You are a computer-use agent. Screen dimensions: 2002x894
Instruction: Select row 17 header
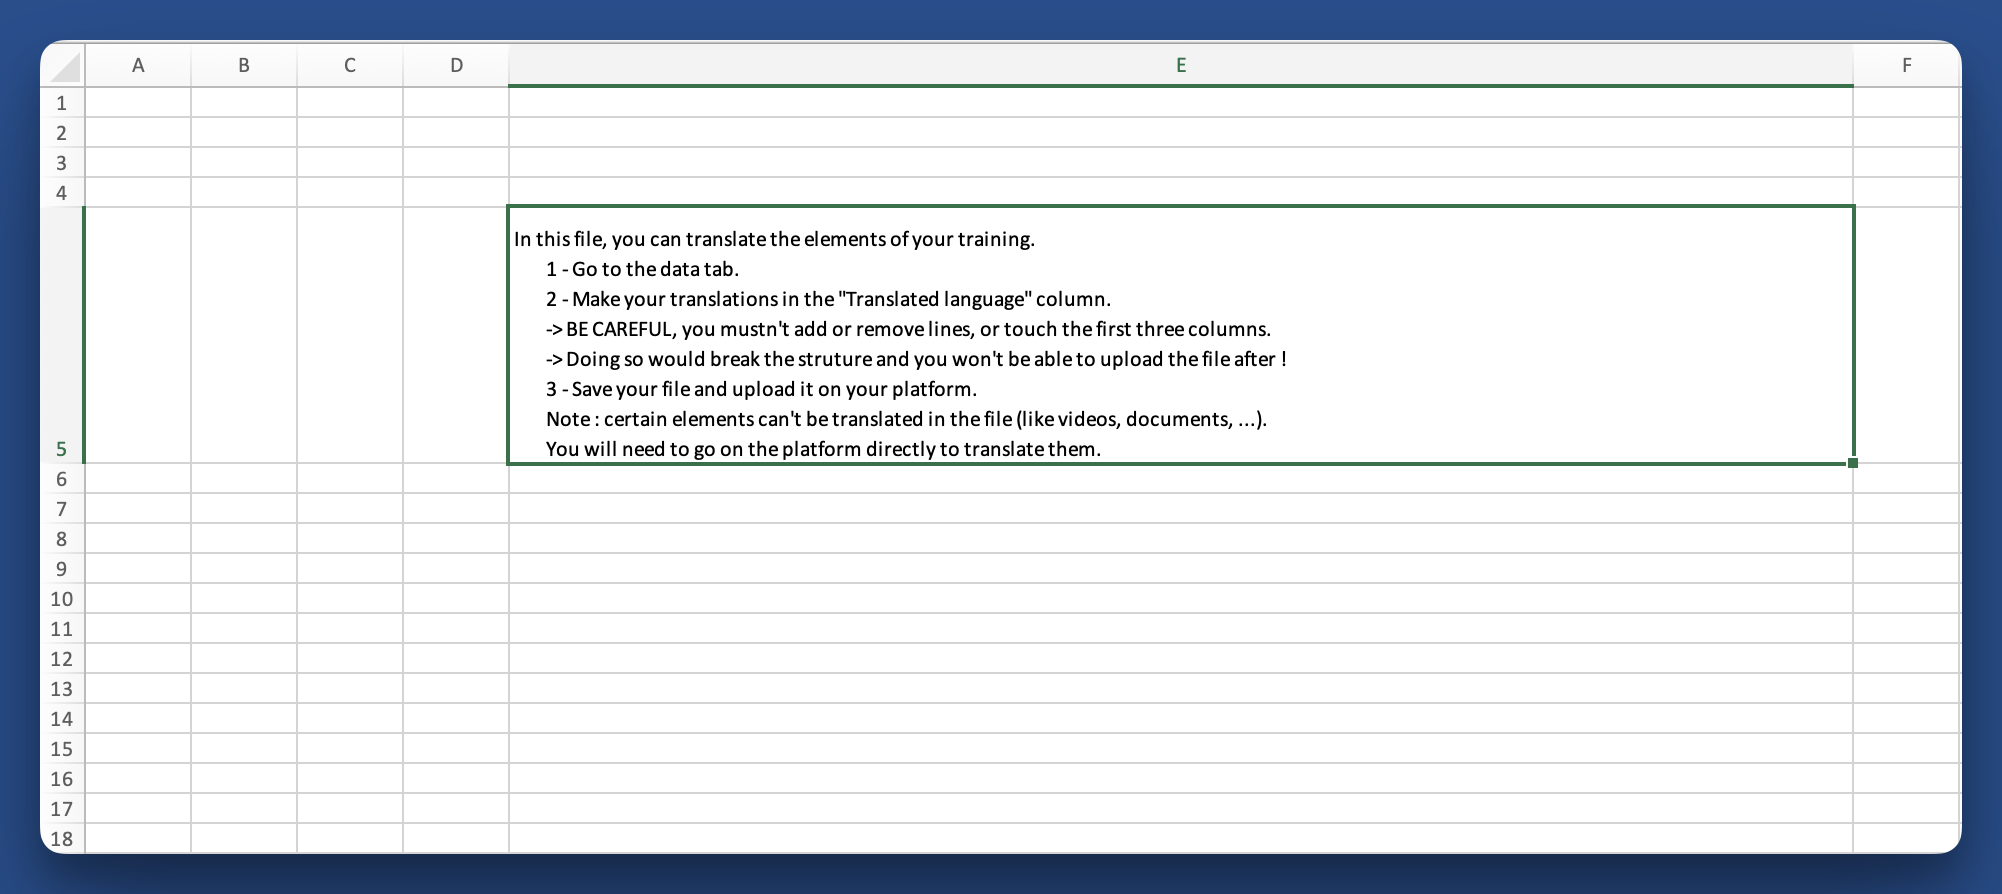coord(62,809)
